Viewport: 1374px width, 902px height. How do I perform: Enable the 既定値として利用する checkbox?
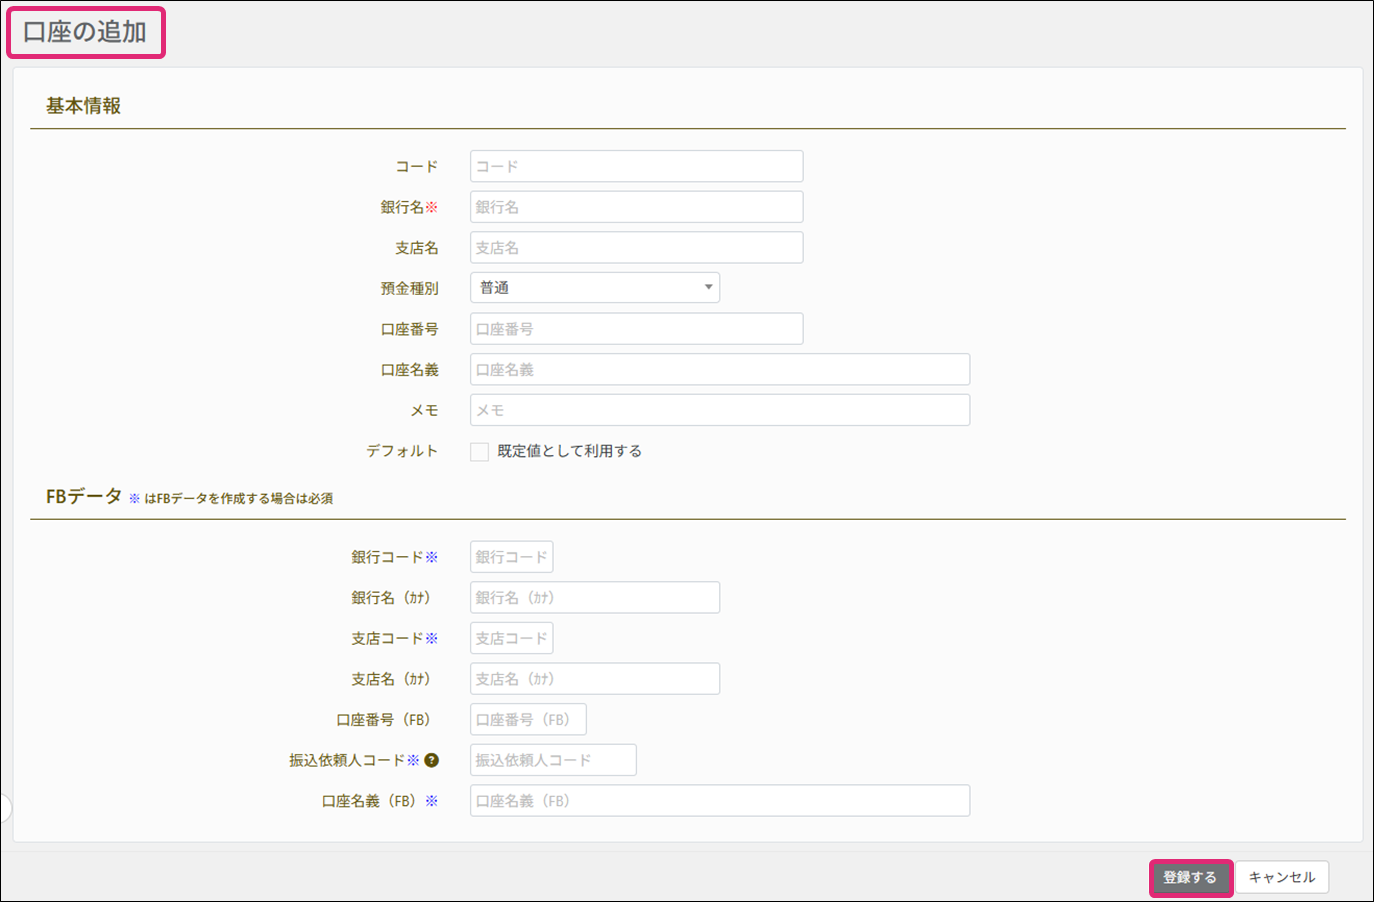pos(480,452)
